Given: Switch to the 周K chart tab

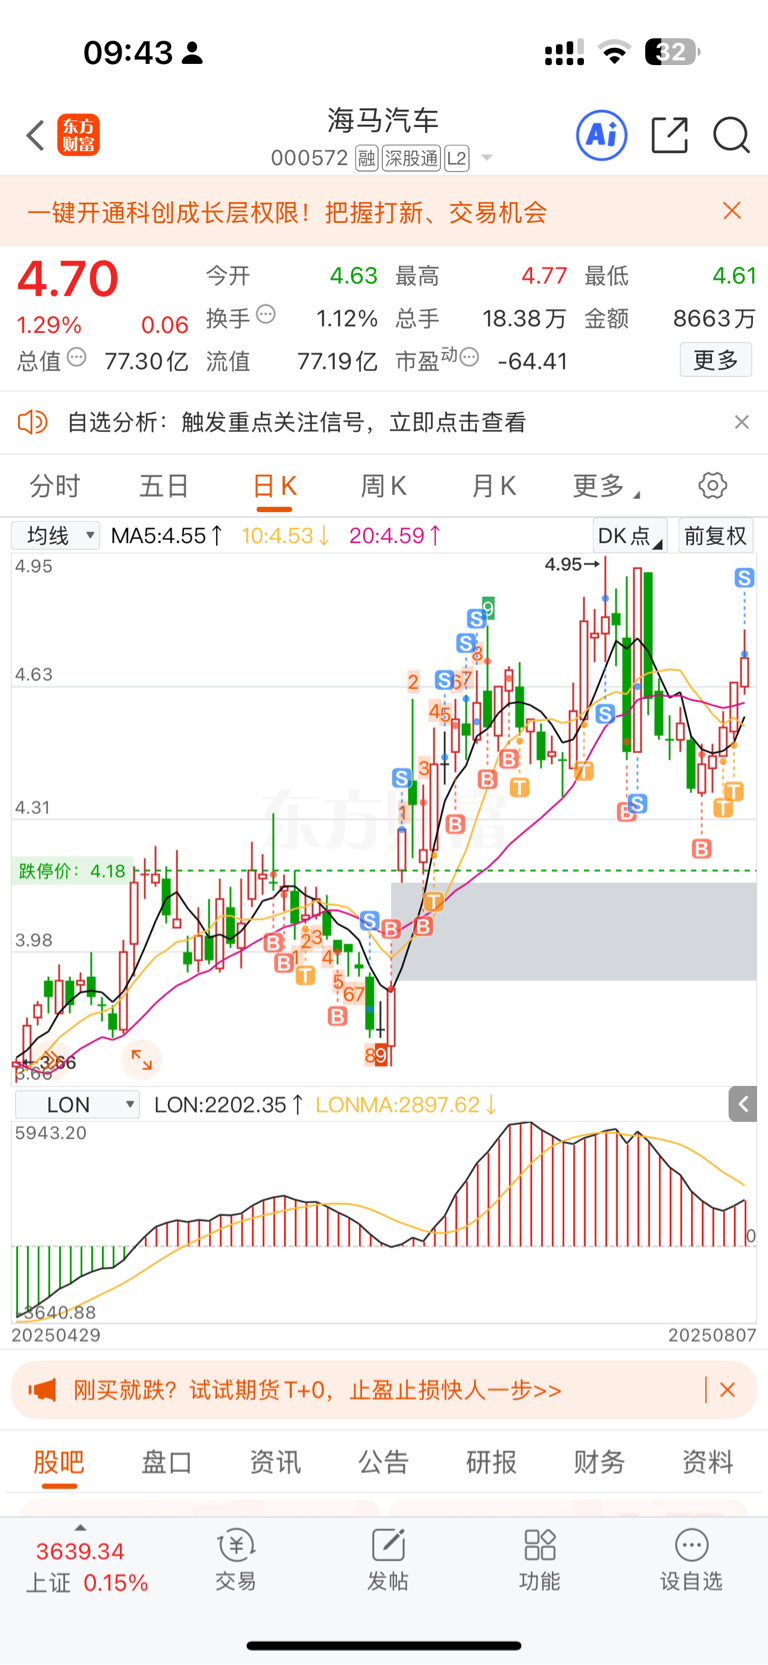Looking at the screenshot, I should pyautogui.click(x=383, y=486).
